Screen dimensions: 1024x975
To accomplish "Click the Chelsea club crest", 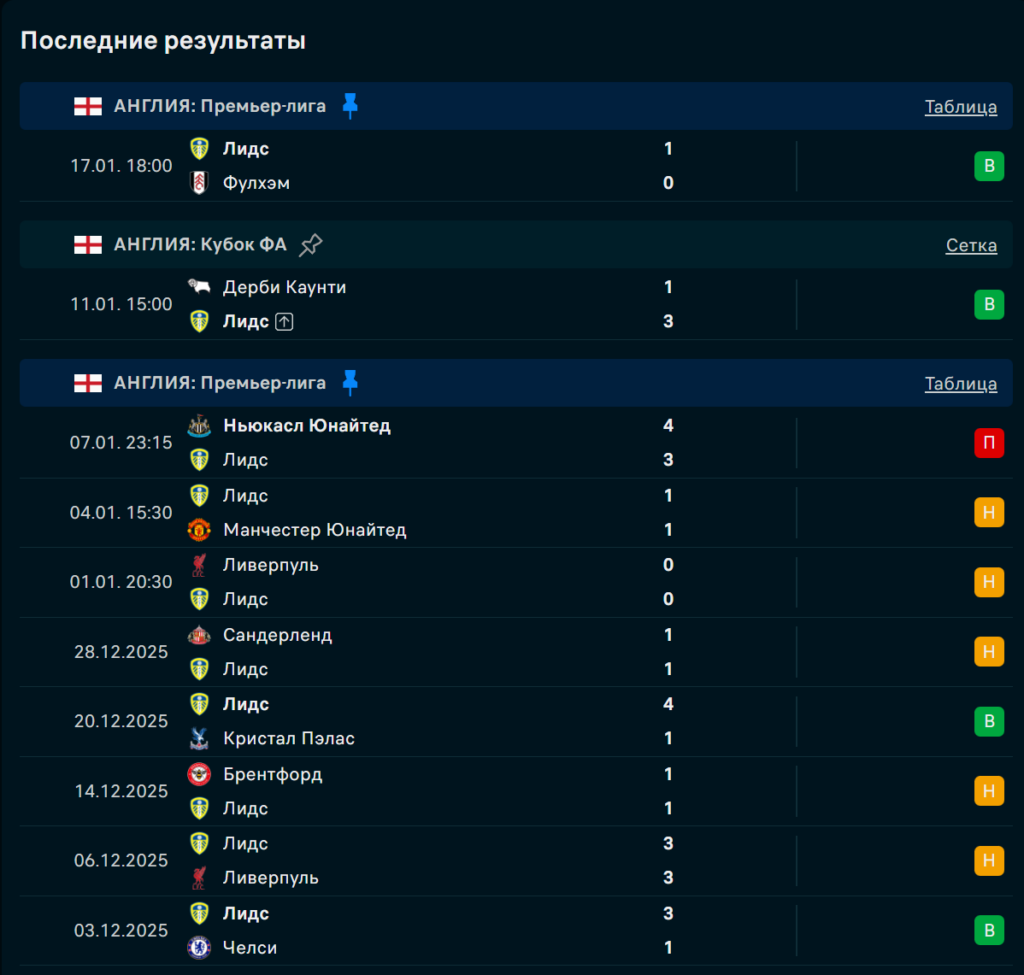I will [199, 947].
